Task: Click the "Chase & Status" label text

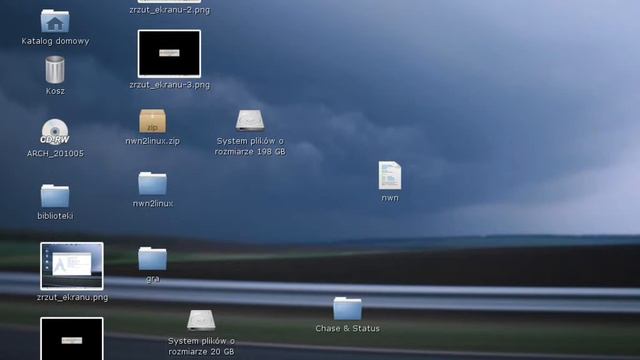Action: [347, 328]
